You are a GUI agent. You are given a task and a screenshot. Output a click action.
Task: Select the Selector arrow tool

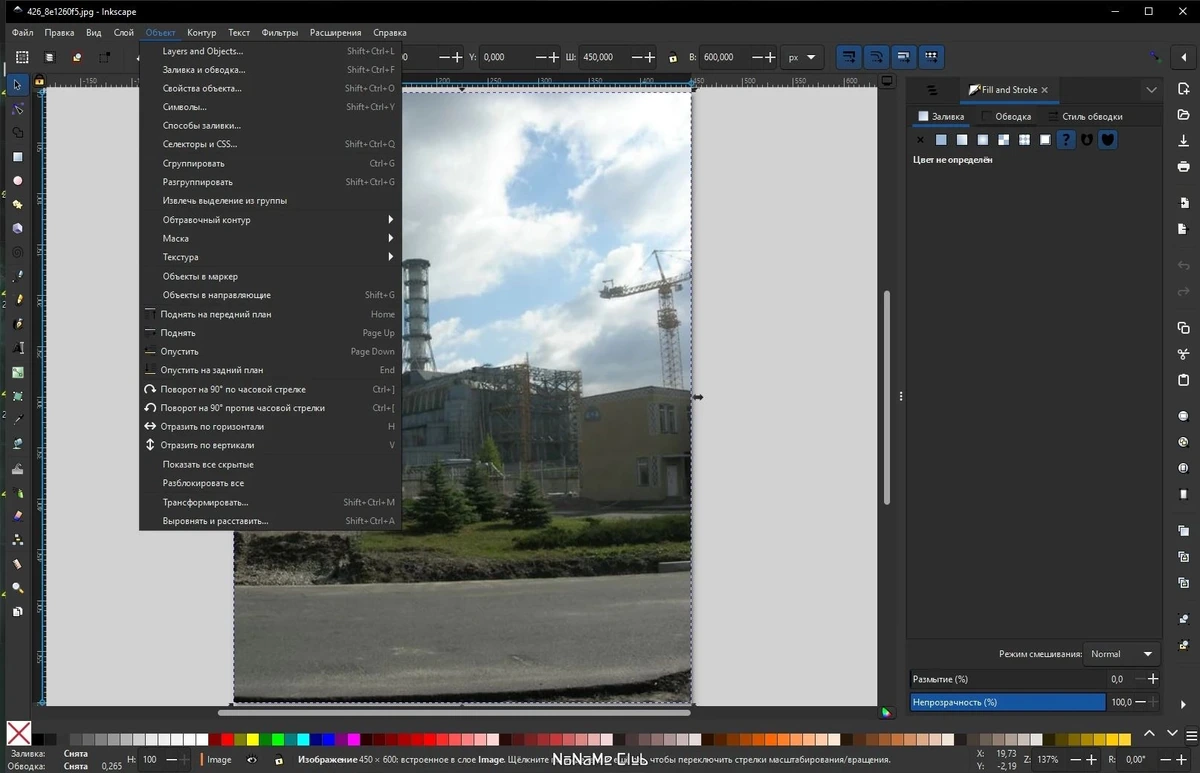(x=18, y=85)
